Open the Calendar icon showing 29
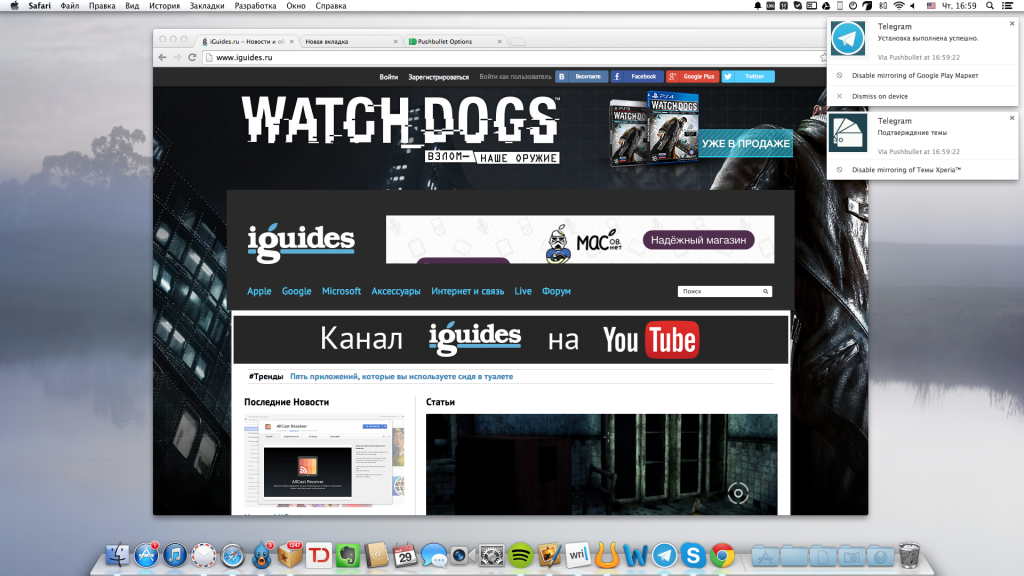1024x576 pixels. [406, 556]
